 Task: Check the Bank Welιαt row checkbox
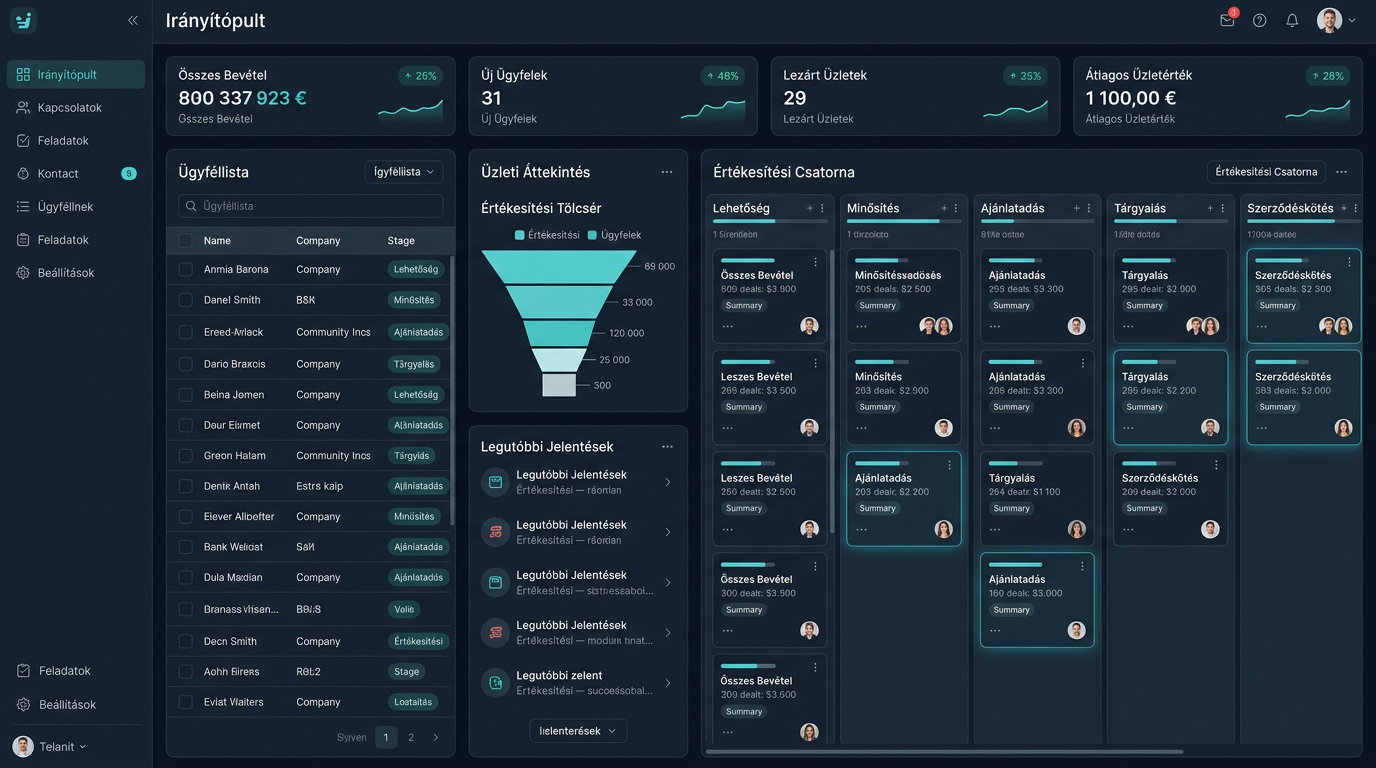pos(185,547)
